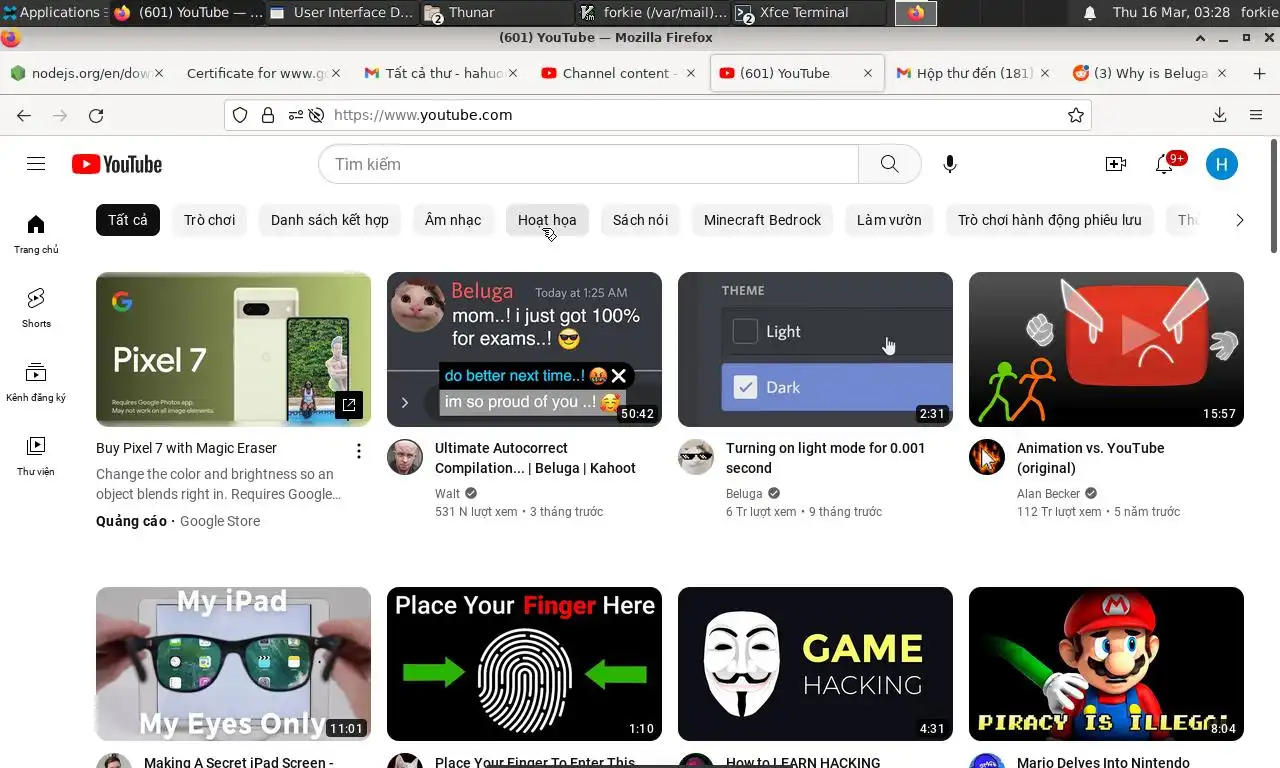Select the Sách nói filter chip

coord(640,220)
